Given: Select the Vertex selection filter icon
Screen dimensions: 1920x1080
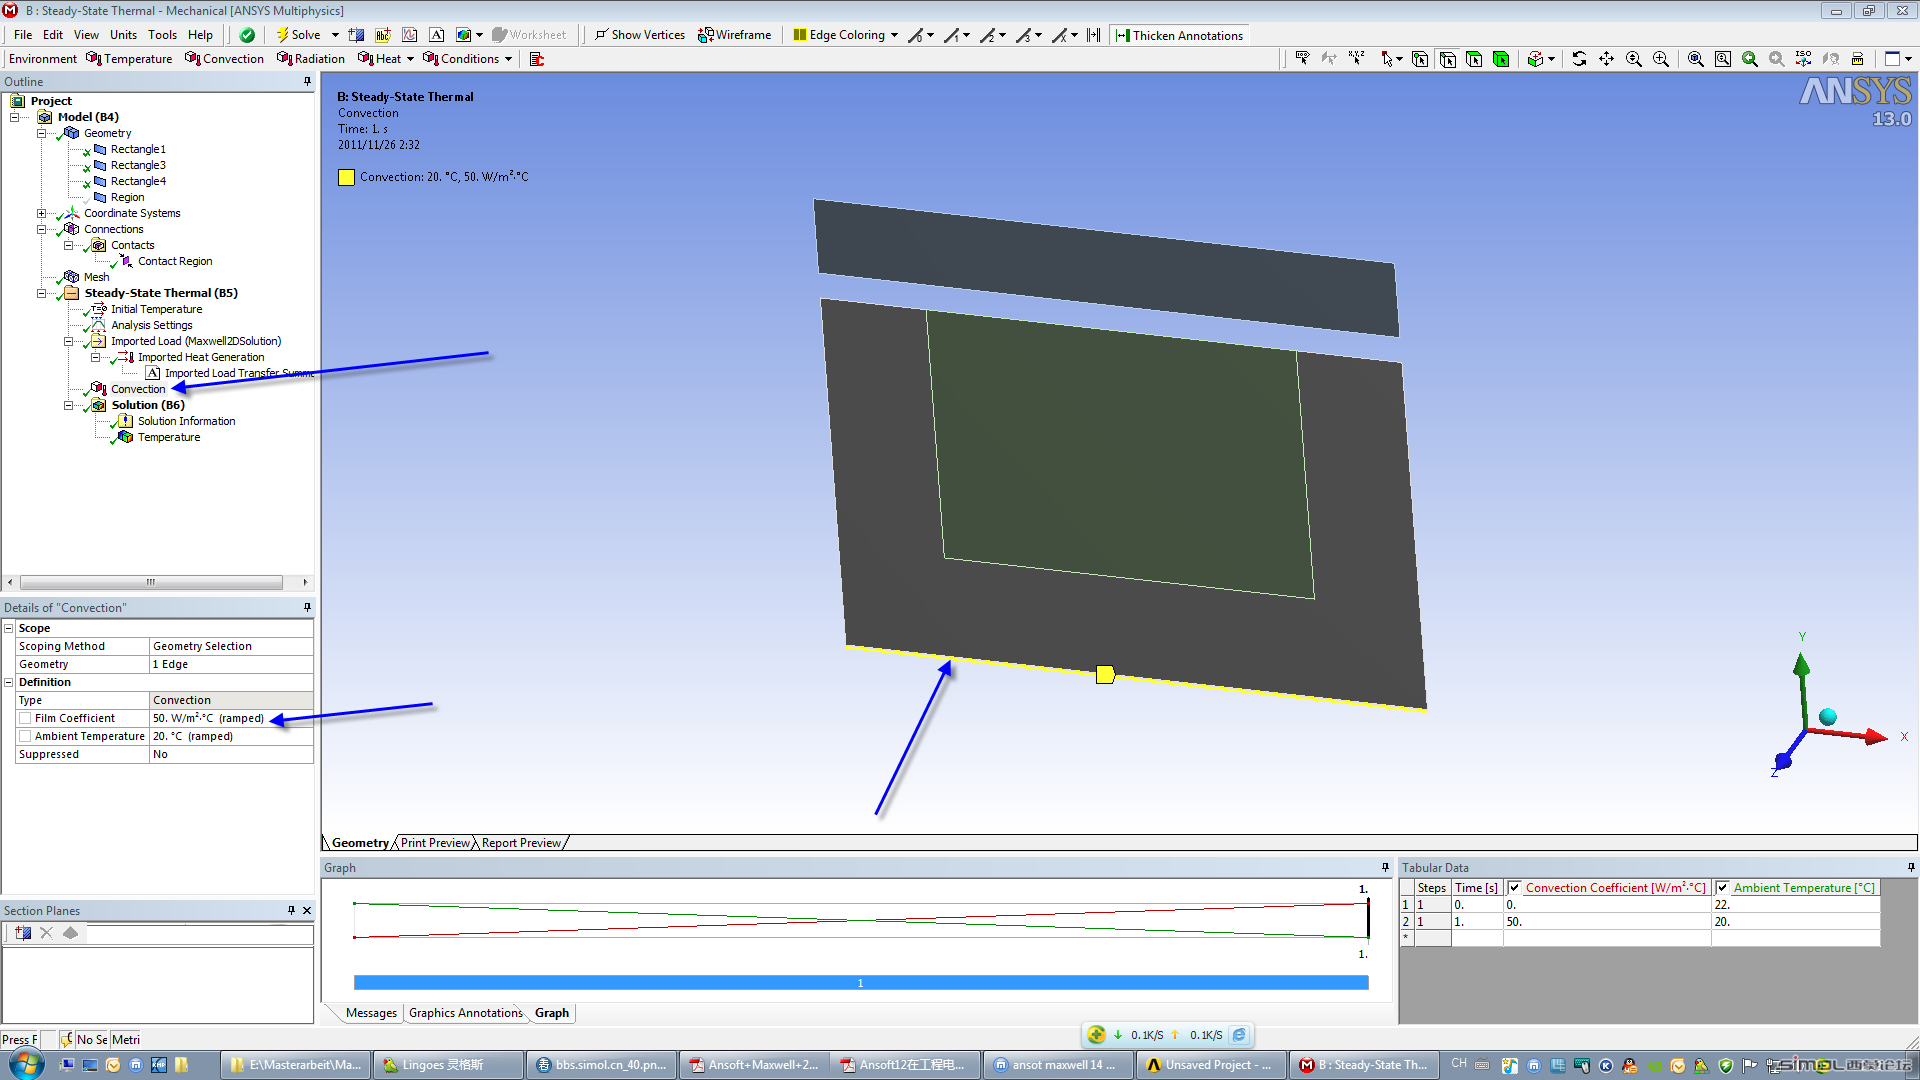Looking at the screenshot, I should pyautogui.click(x=1420, y=59).
